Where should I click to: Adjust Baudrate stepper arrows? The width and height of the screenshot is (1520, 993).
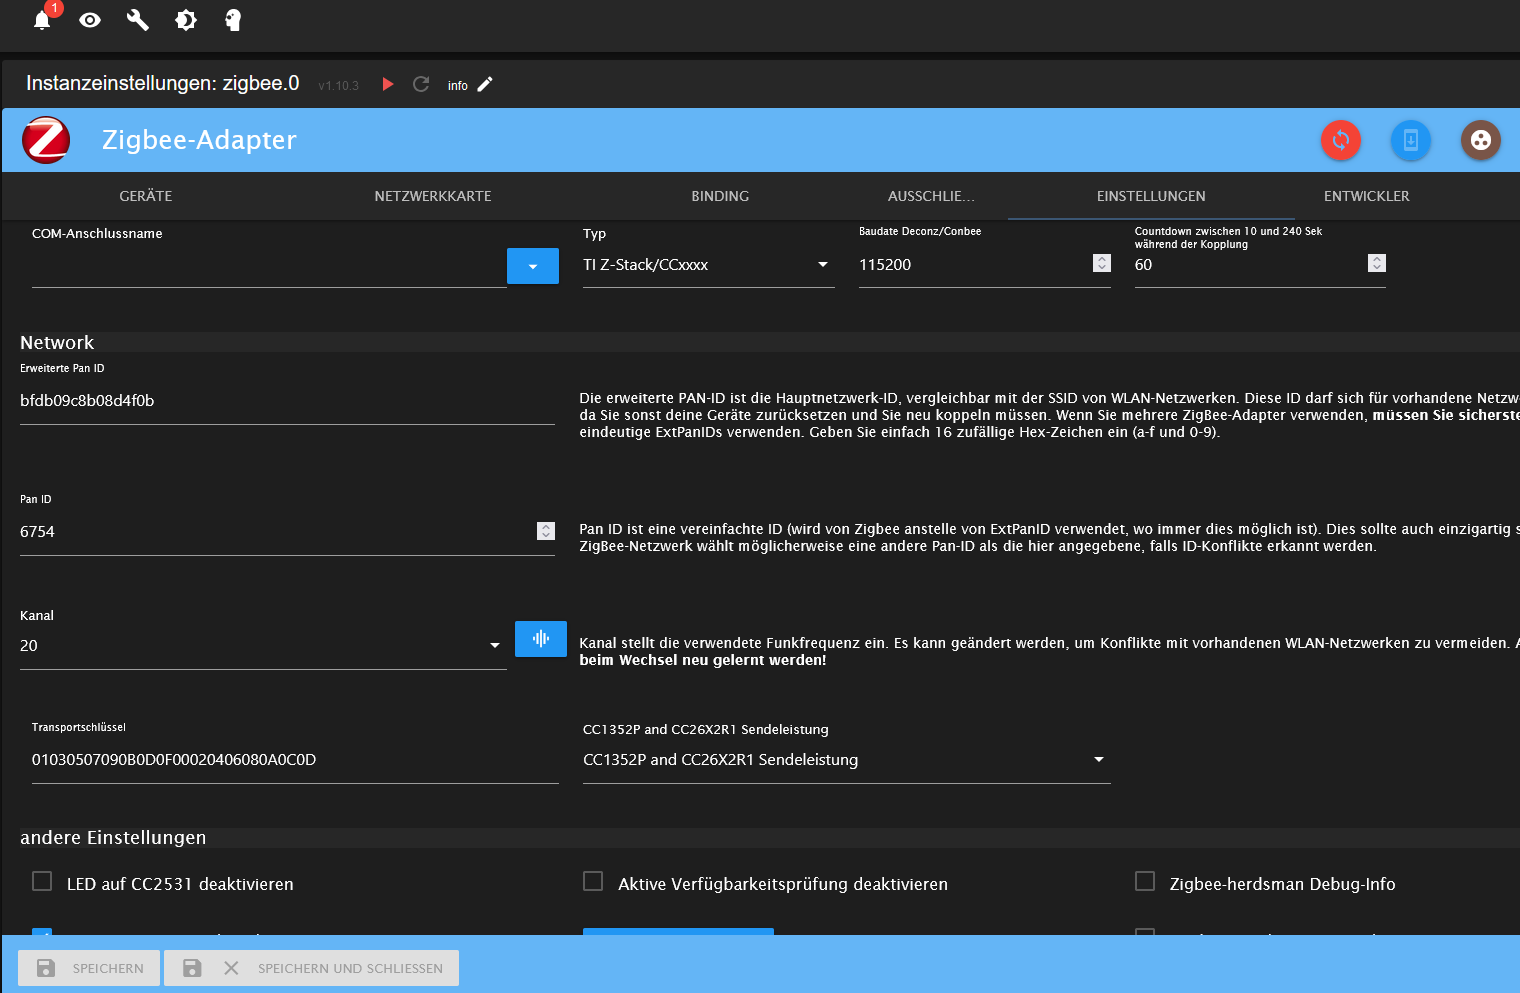[x=1102, y=263]
